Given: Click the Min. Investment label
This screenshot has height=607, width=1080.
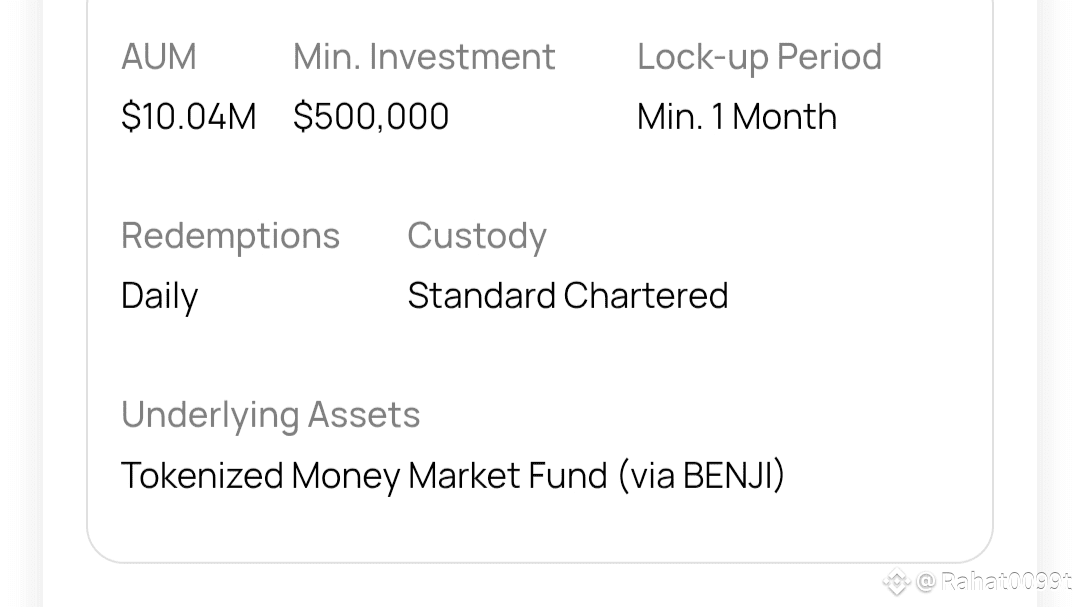Looking at the screenshot, I should pyautogui.click(x=424, y=57).
